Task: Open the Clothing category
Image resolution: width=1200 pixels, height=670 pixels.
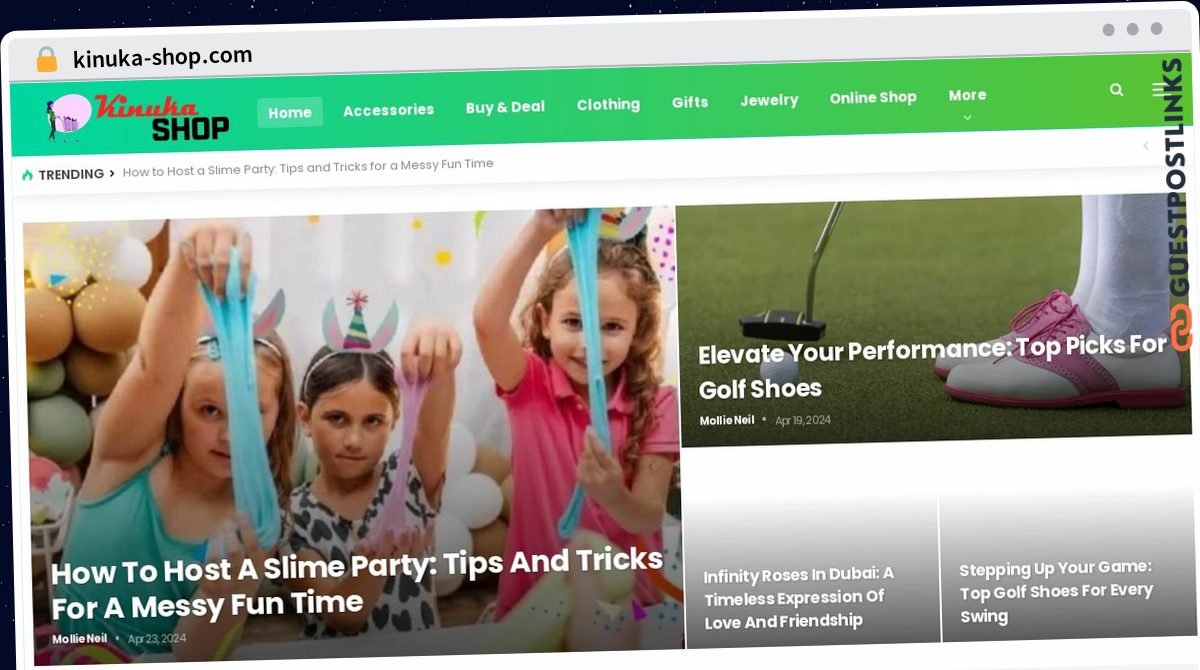Action: (608, 104)
